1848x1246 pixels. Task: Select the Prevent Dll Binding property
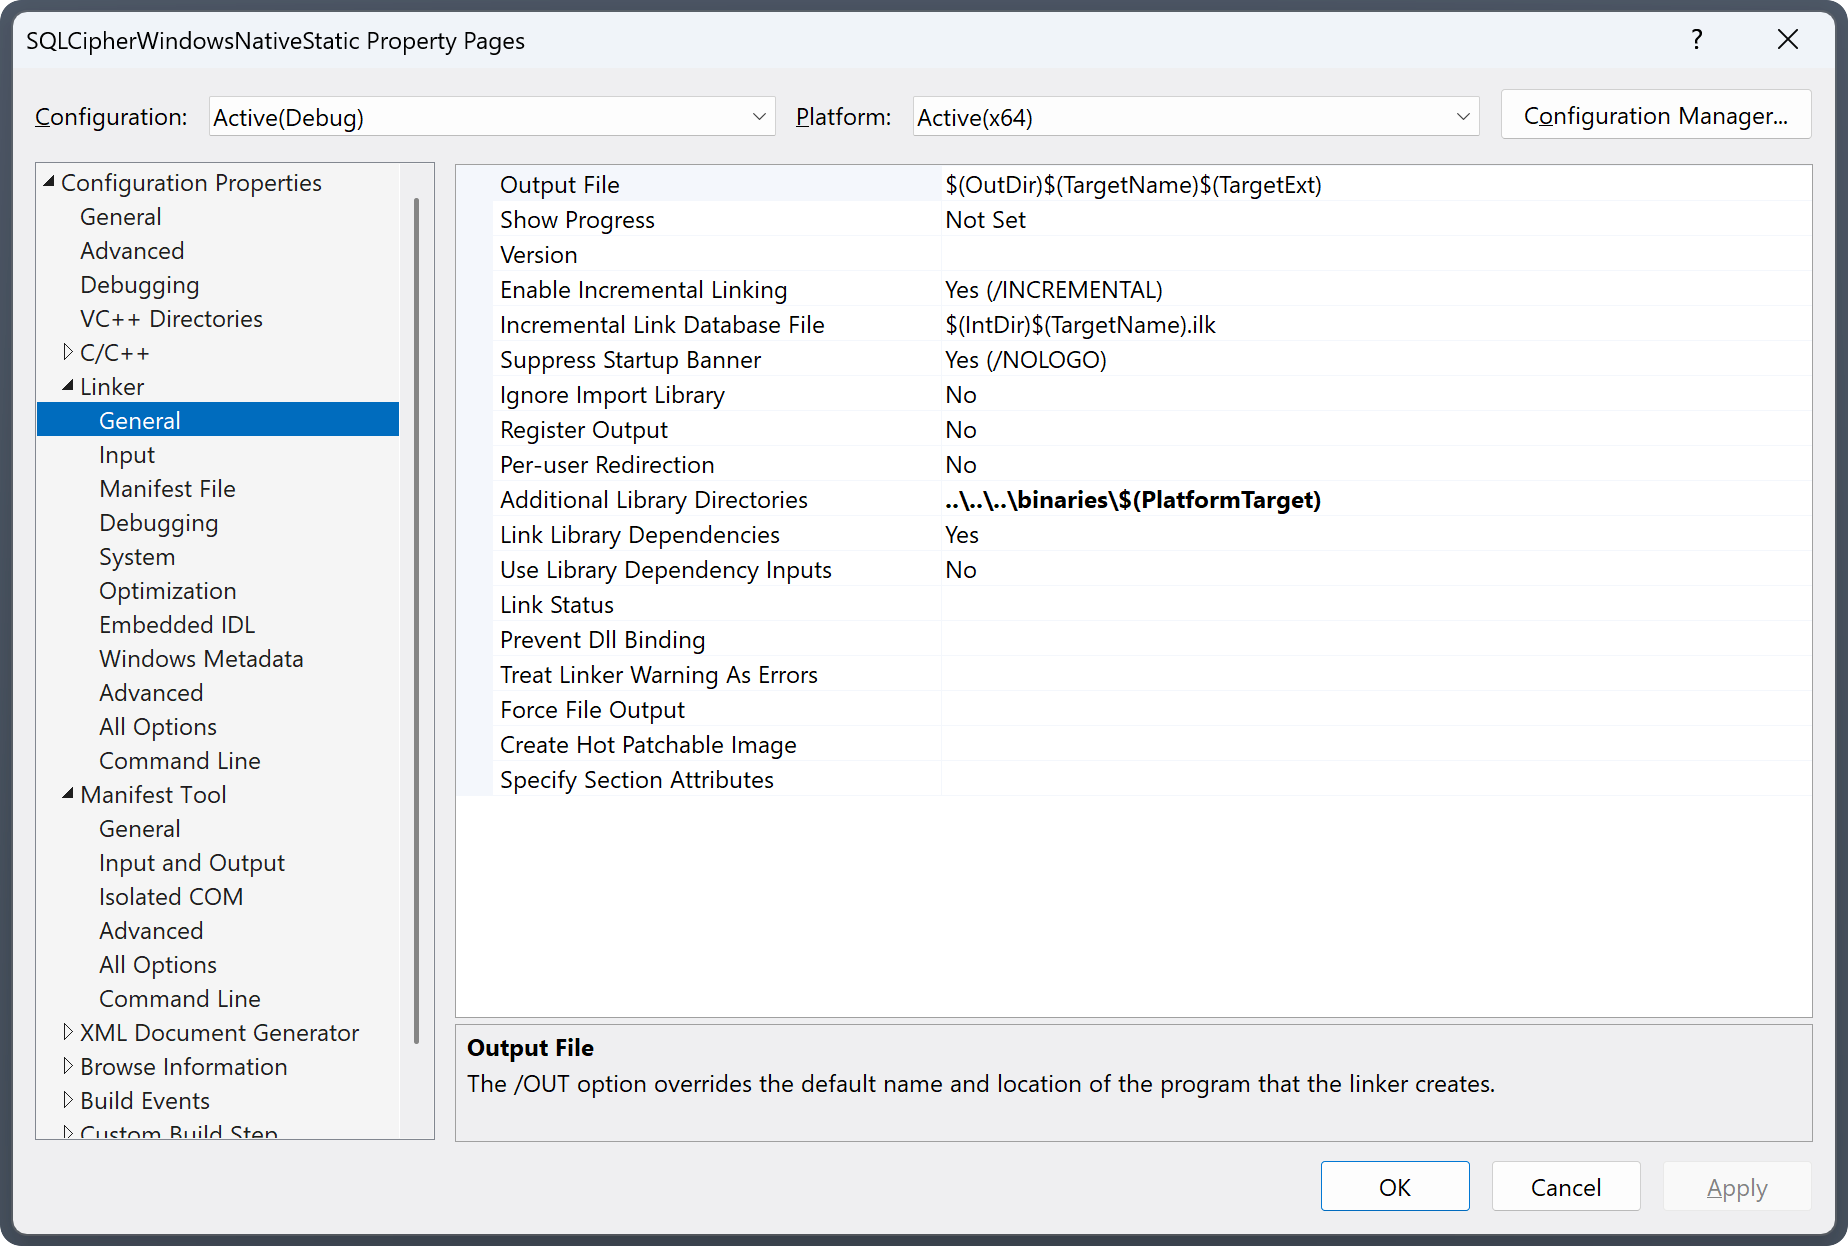(x=1134, y=640)
